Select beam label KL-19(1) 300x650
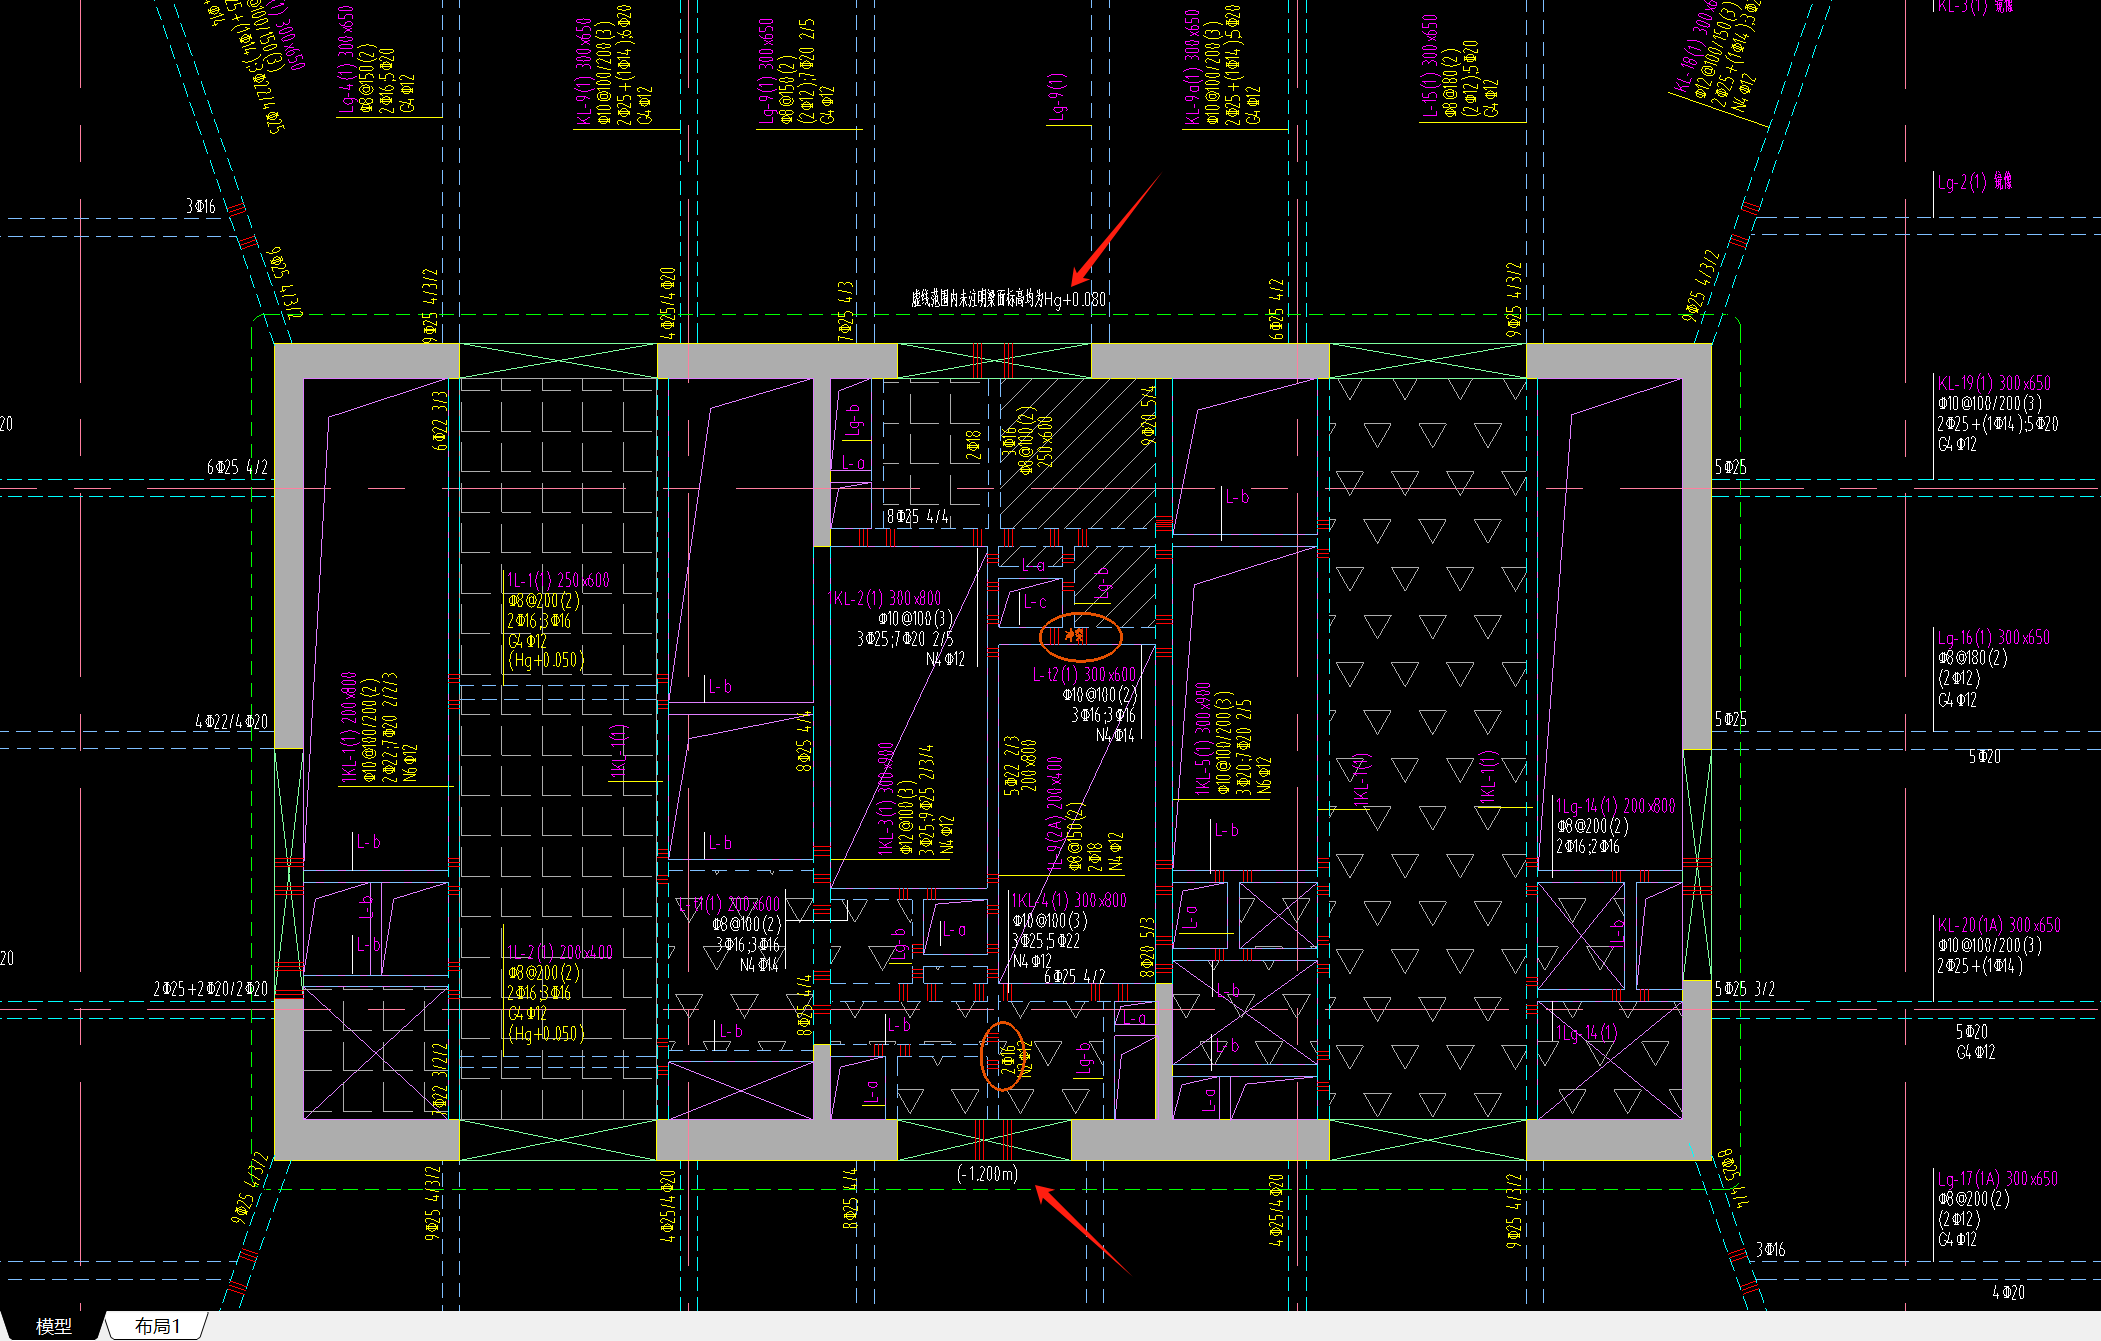The width and height of the screenshot is (2101, 1341). [1994, 383]
